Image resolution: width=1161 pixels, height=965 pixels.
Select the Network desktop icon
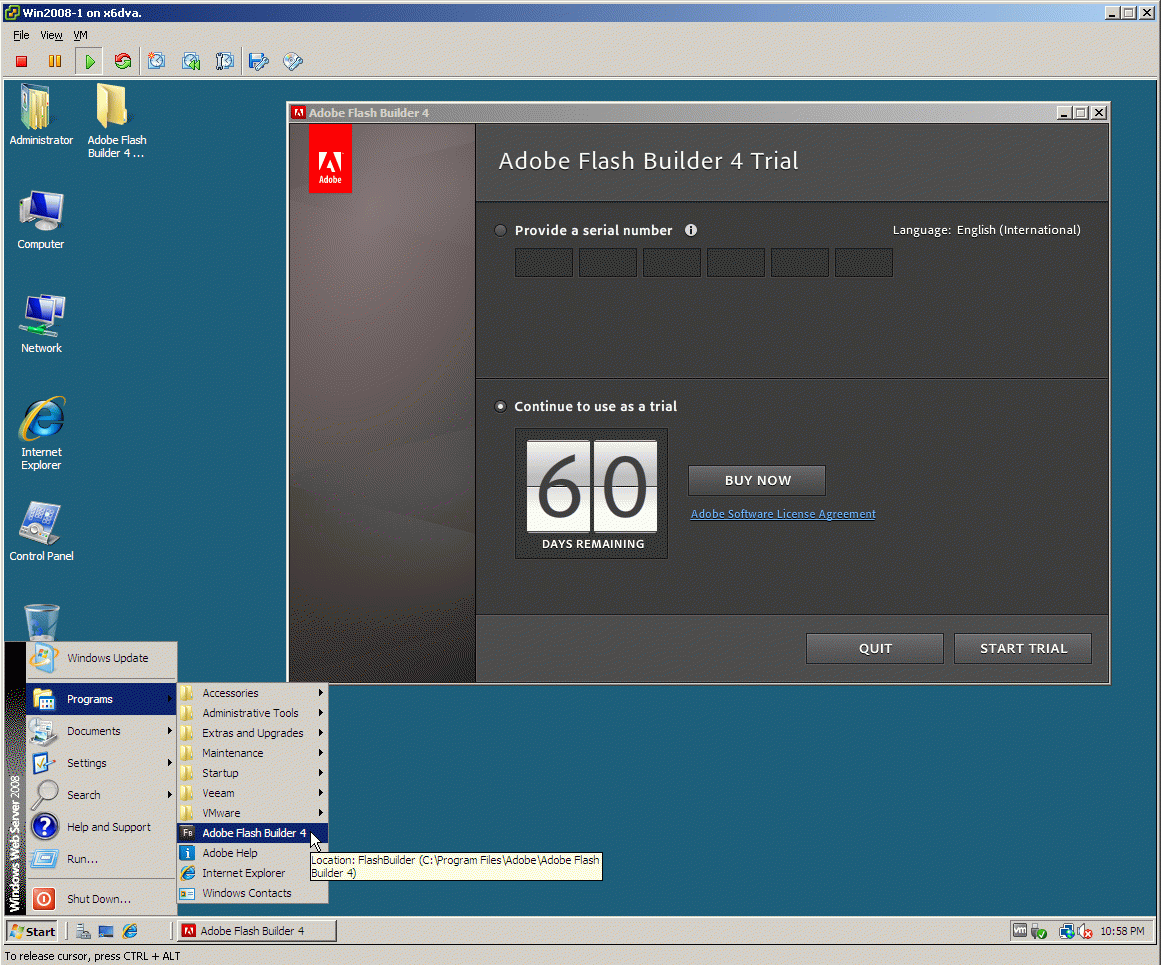tap(41, 324)
